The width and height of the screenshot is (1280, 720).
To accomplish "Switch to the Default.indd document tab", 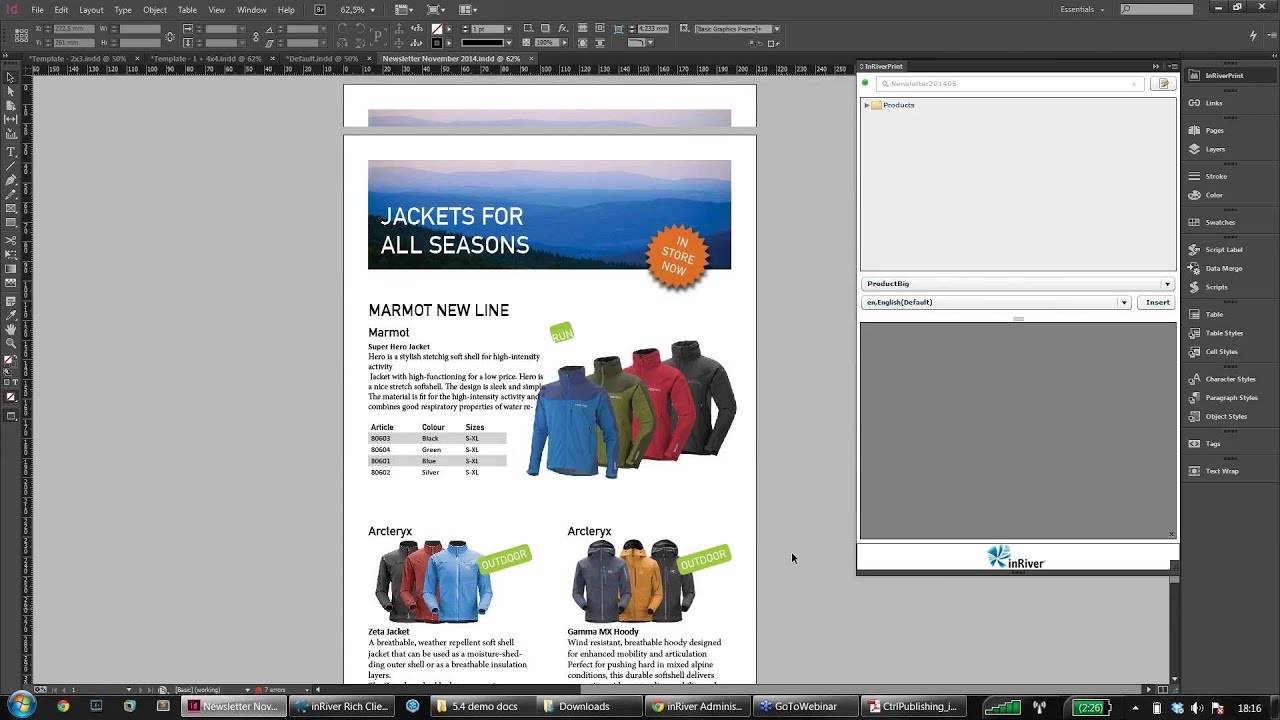I will (x=322, y=59).
